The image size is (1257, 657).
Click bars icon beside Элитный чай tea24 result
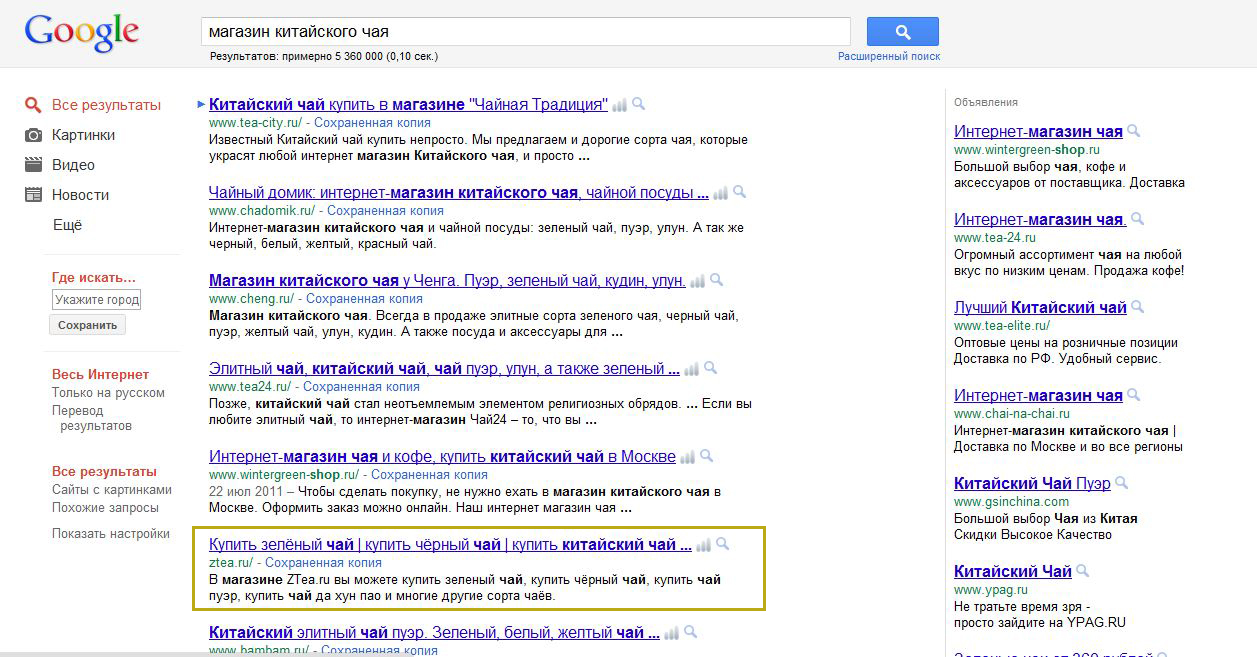click(692, 368)
